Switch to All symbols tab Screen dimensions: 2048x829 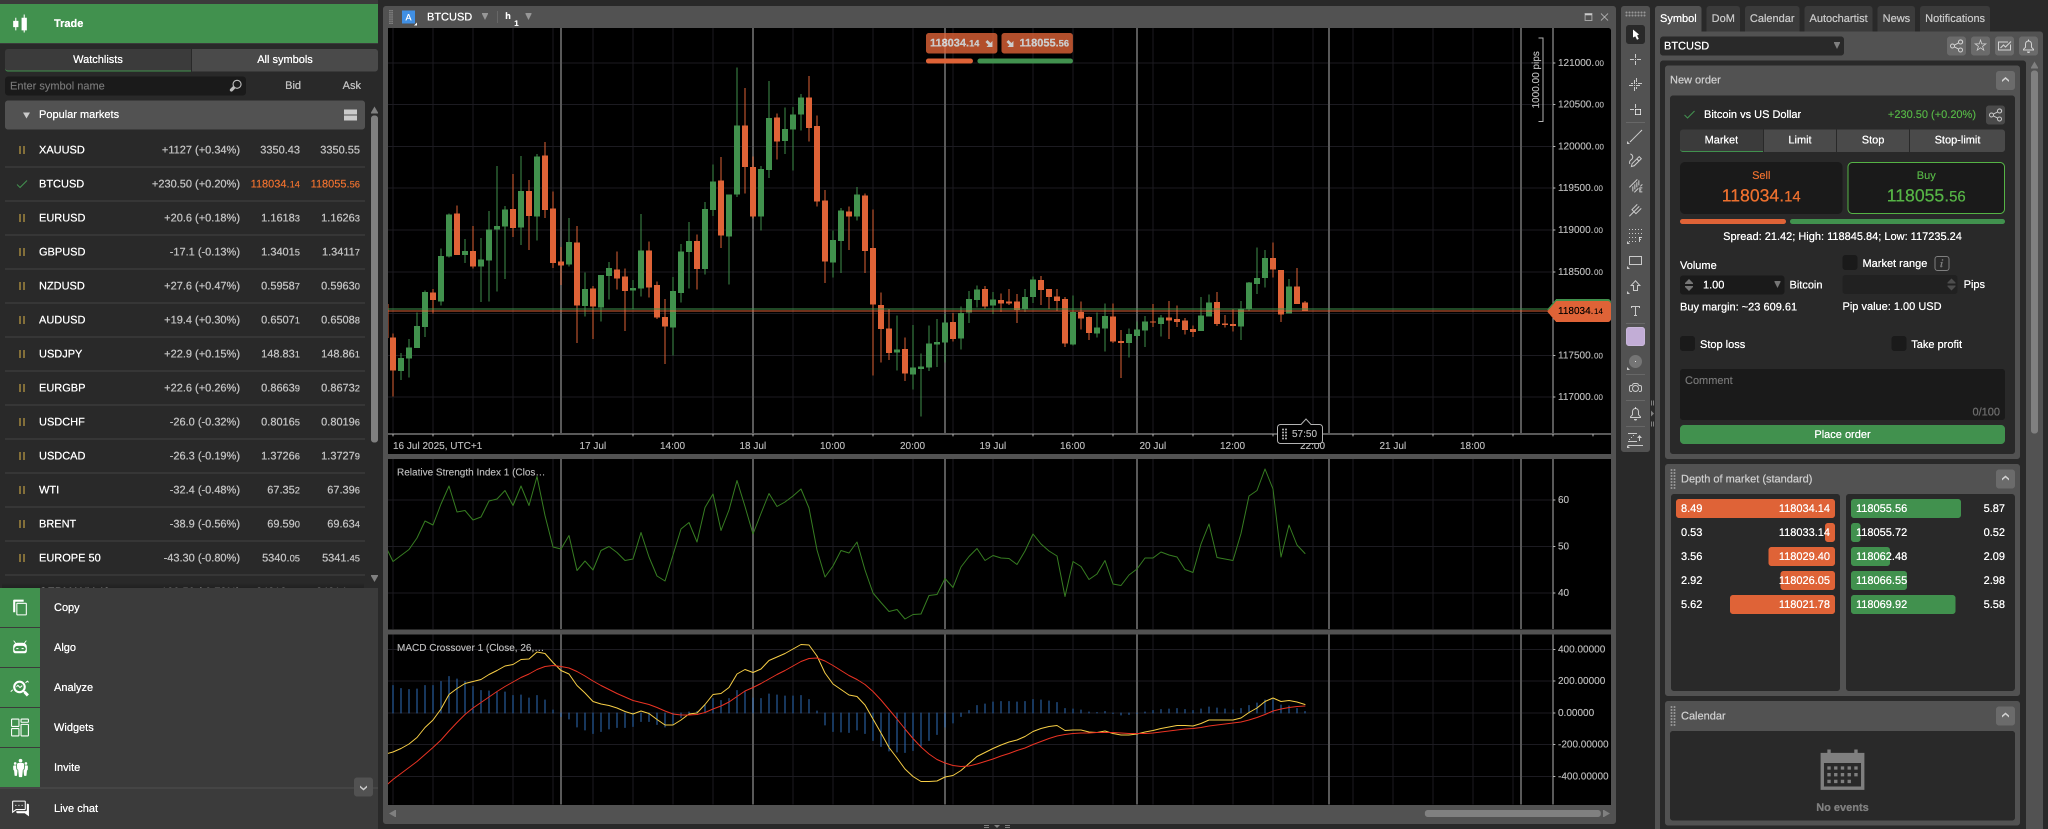(x=285, y=60)
